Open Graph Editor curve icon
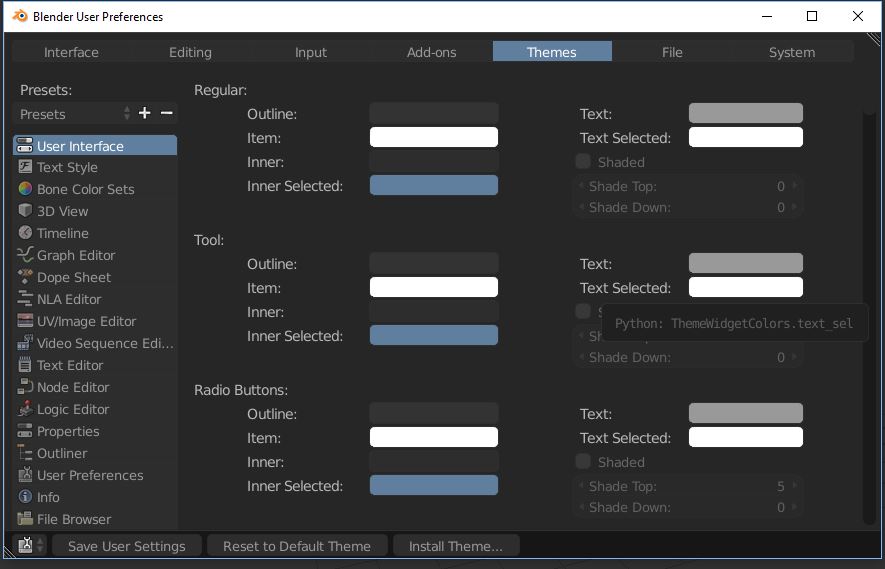 point(25,255)
